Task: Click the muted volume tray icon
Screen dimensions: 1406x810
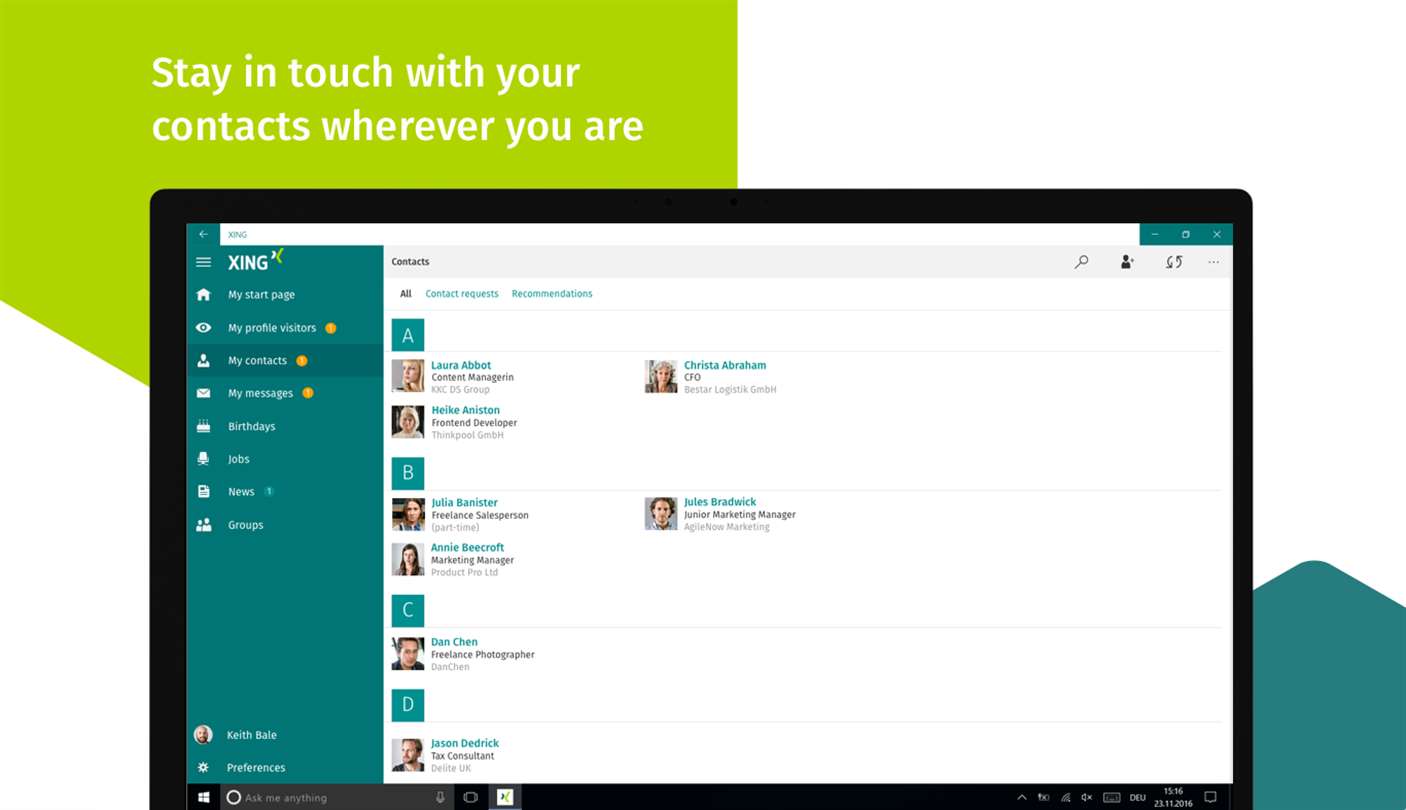Action: tap(1087, 797)
